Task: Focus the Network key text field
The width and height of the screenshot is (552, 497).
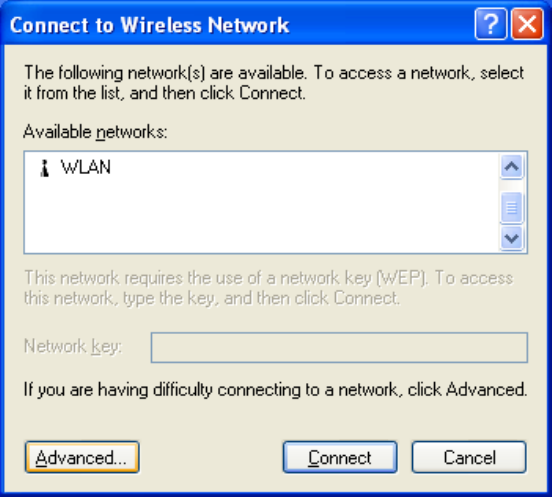Action: point(339,347)
